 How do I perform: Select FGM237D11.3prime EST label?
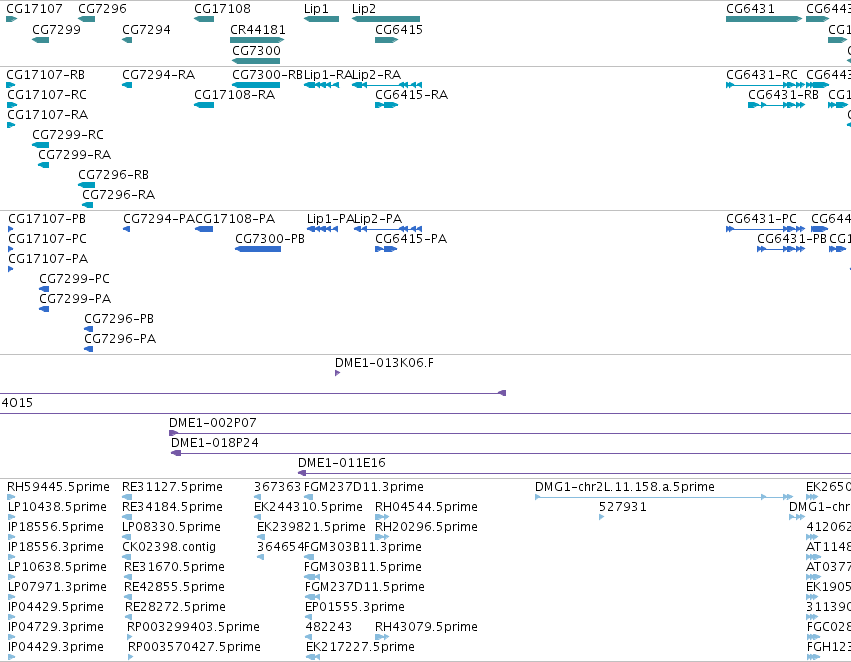[x=364, y=487]
